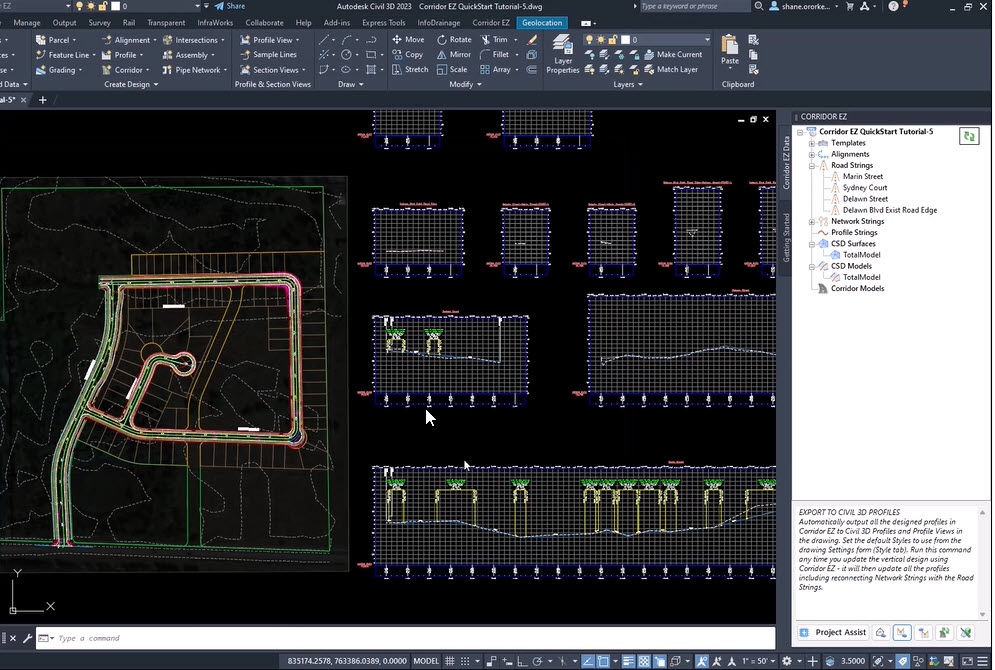Click shane.orourke user account button
The height and width of the screenshot is (670, 995).
(x=803, y=6)
